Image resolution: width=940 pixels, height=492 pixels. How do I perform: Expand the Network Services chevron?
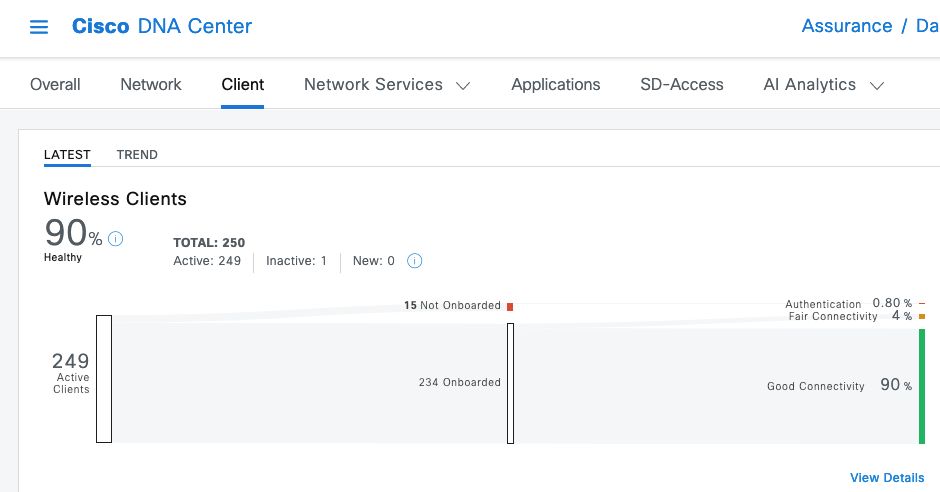[x=463, y=86]
